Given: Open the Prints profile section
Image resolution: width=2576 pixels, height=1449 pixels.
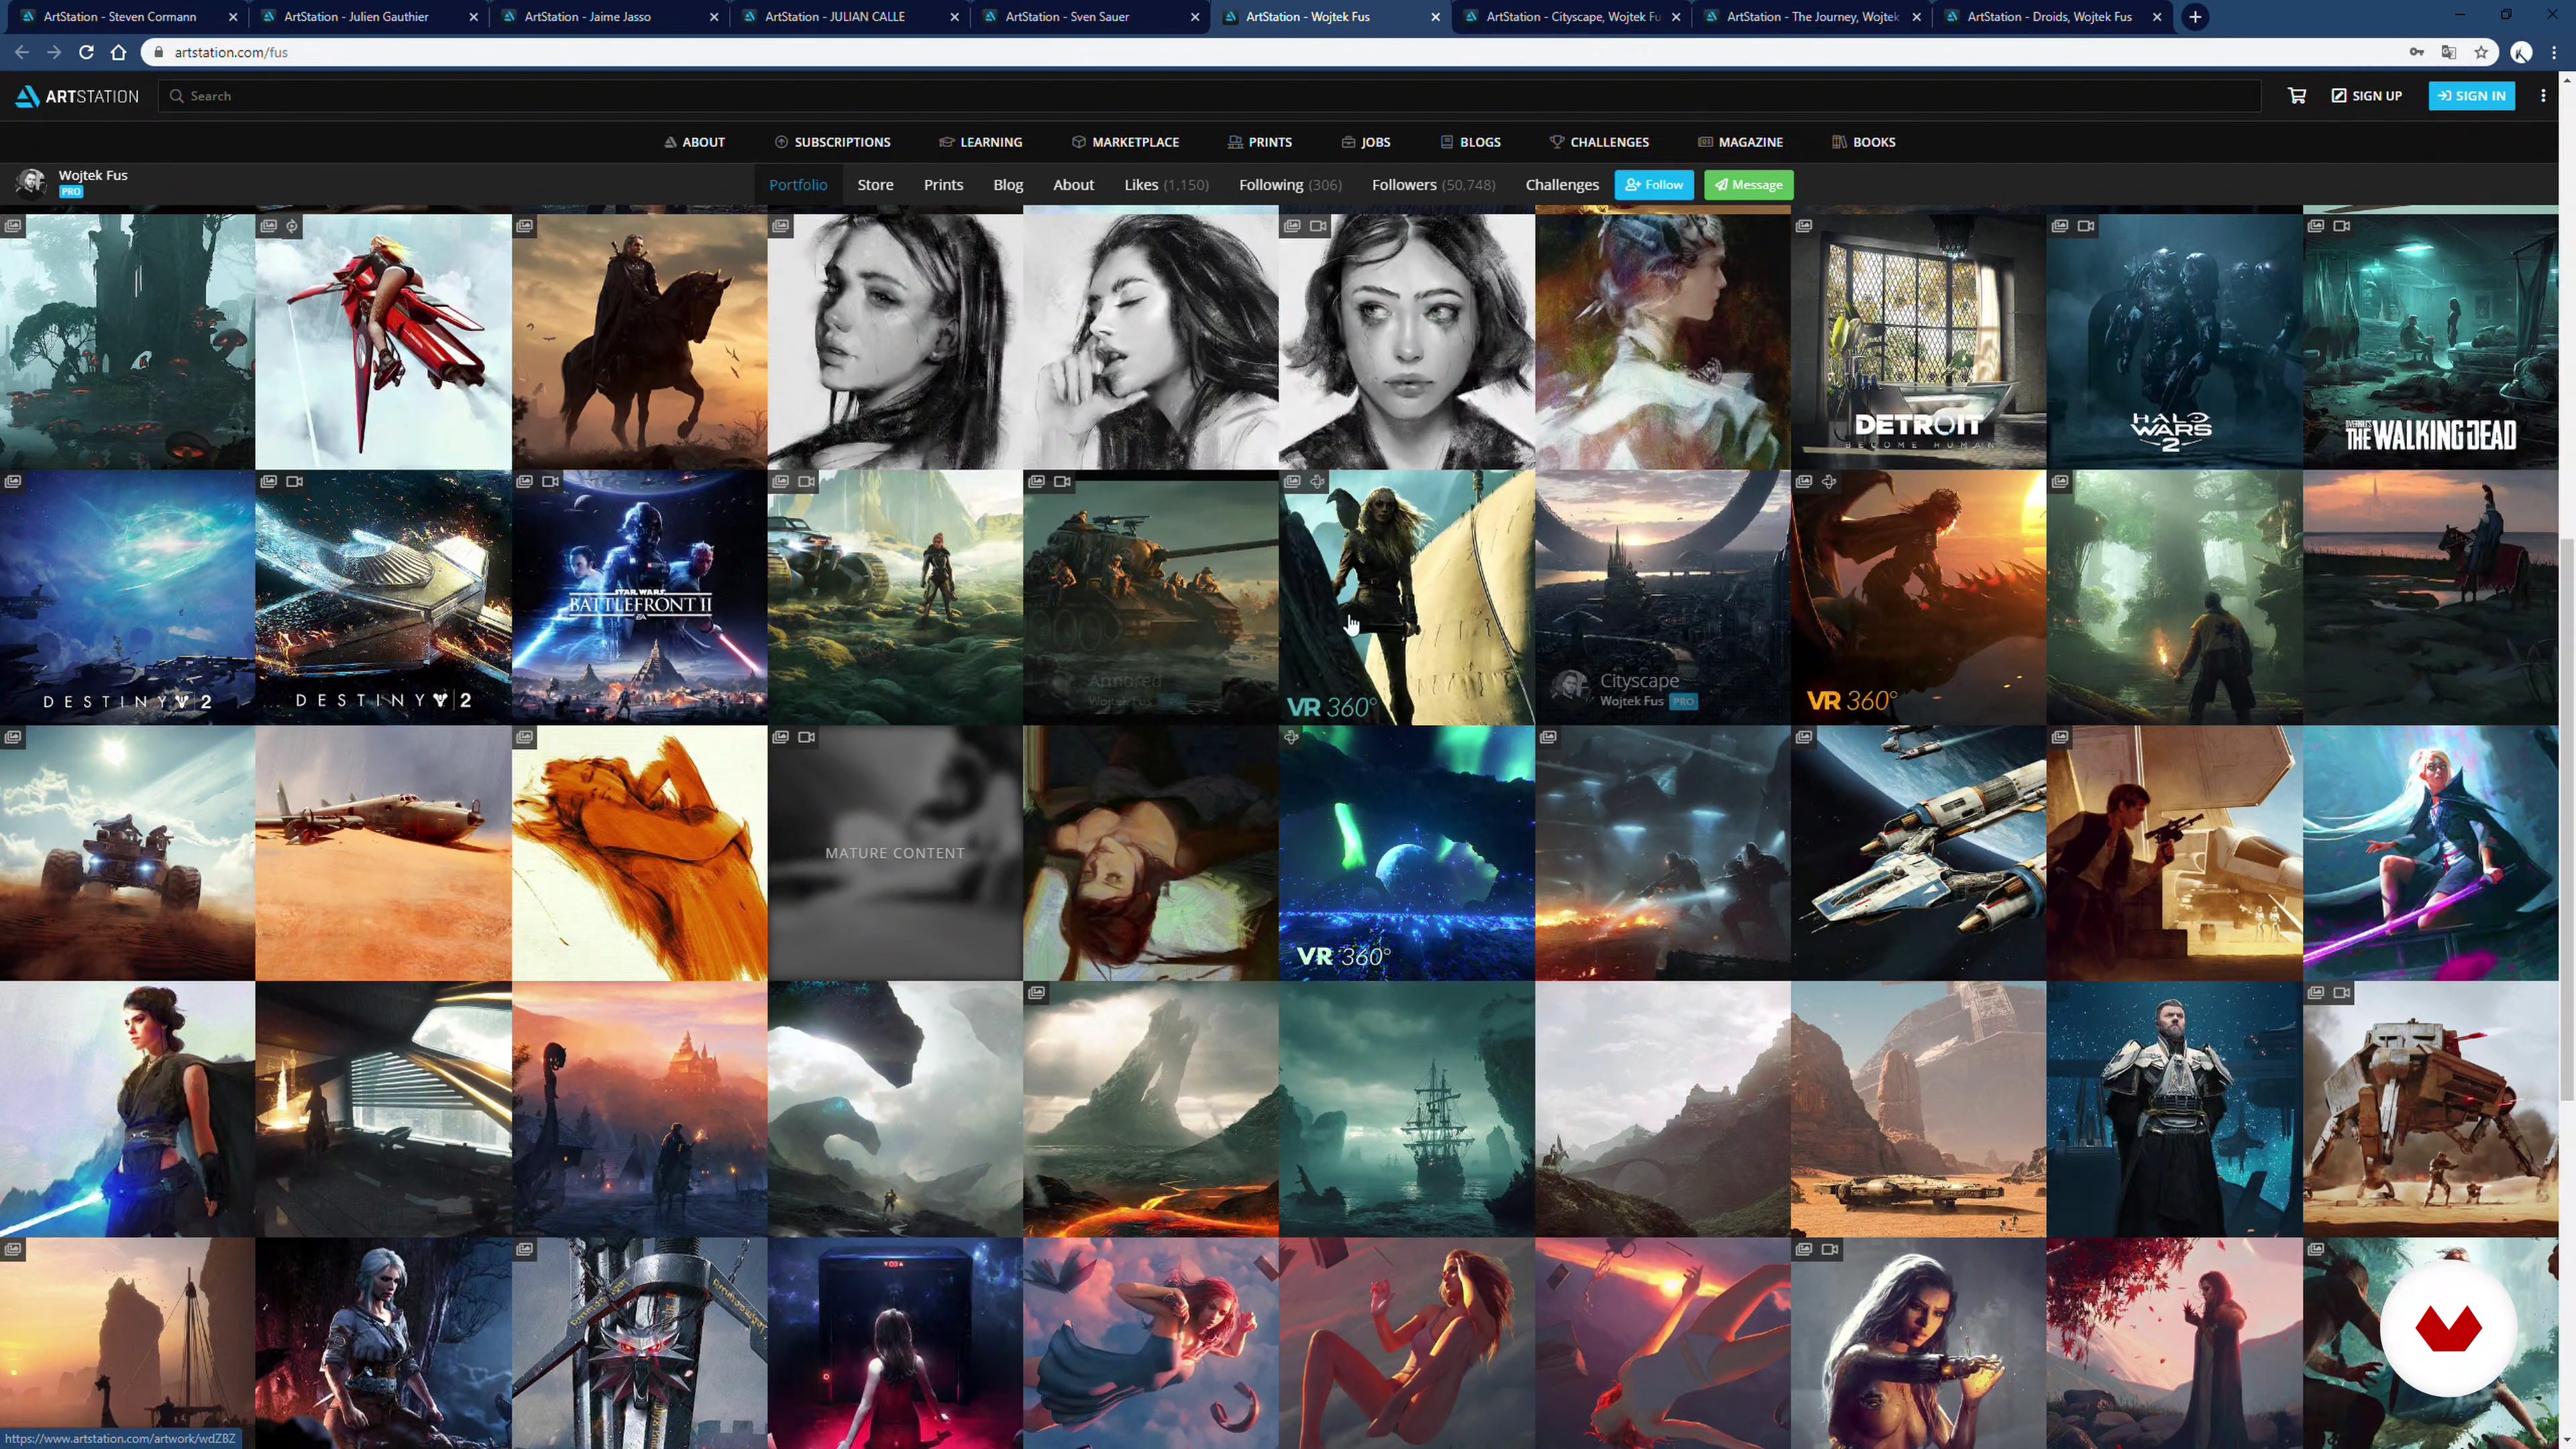Looking at the screenshot, I should pyautogui.click(x=943, y=185).
